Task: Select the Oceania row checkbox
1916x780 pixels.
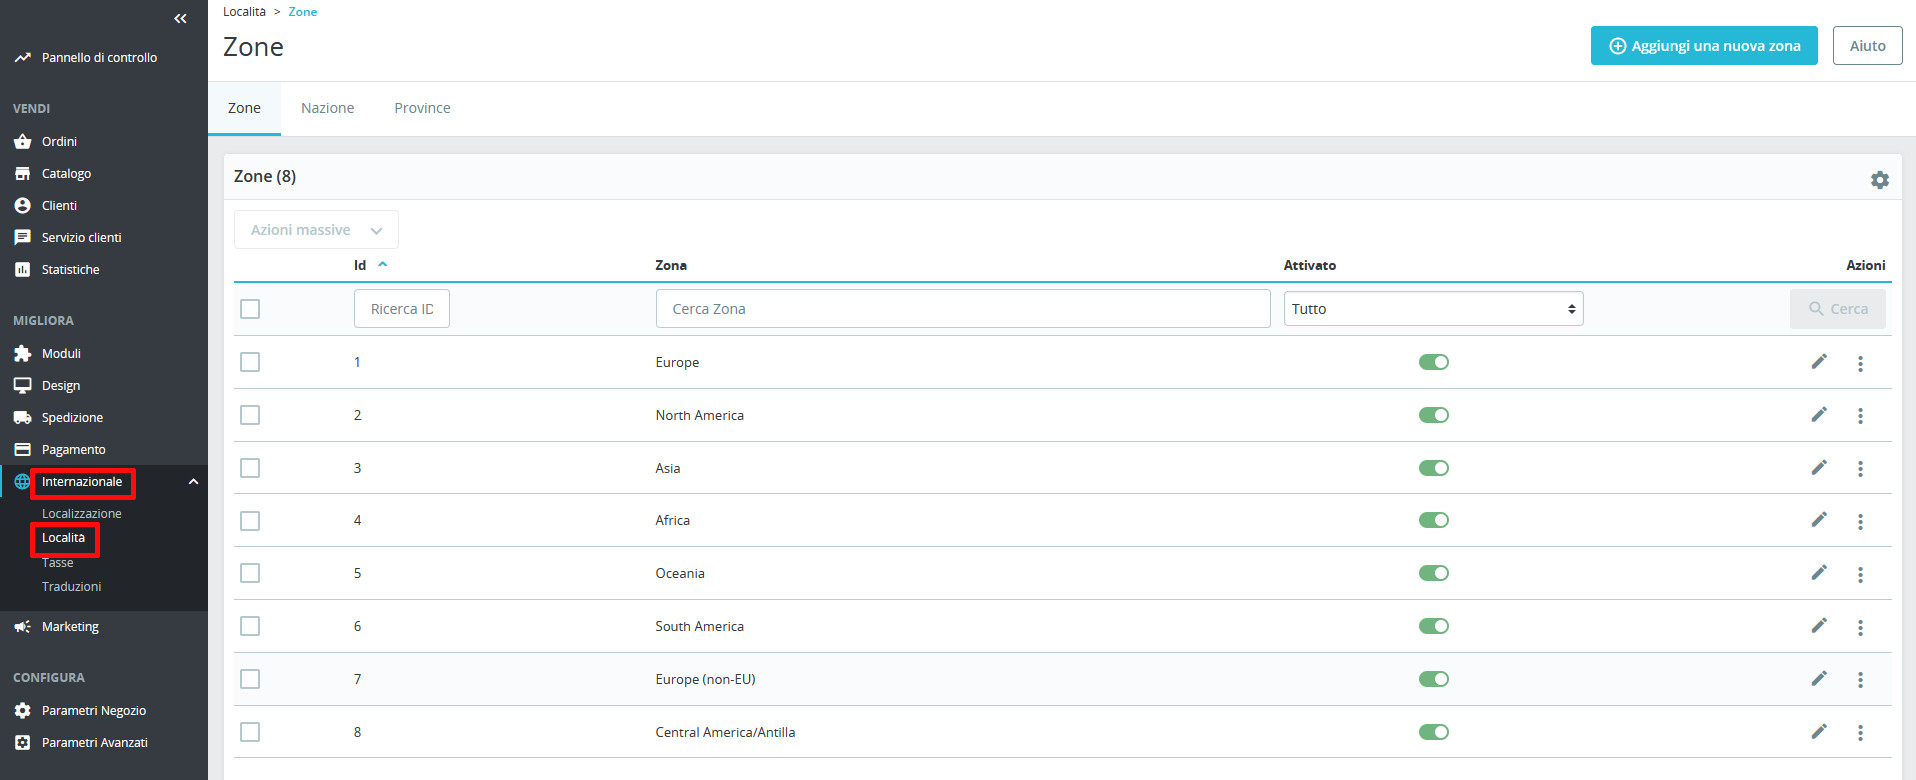Action: [250, 573]
